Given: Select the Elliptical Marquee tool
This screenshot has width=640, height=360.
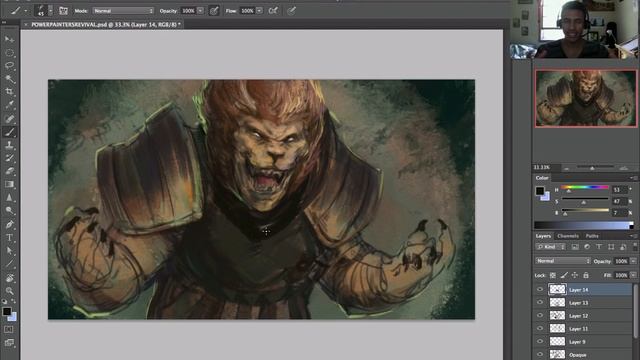Looking at the screenshot, I should 9,53.
